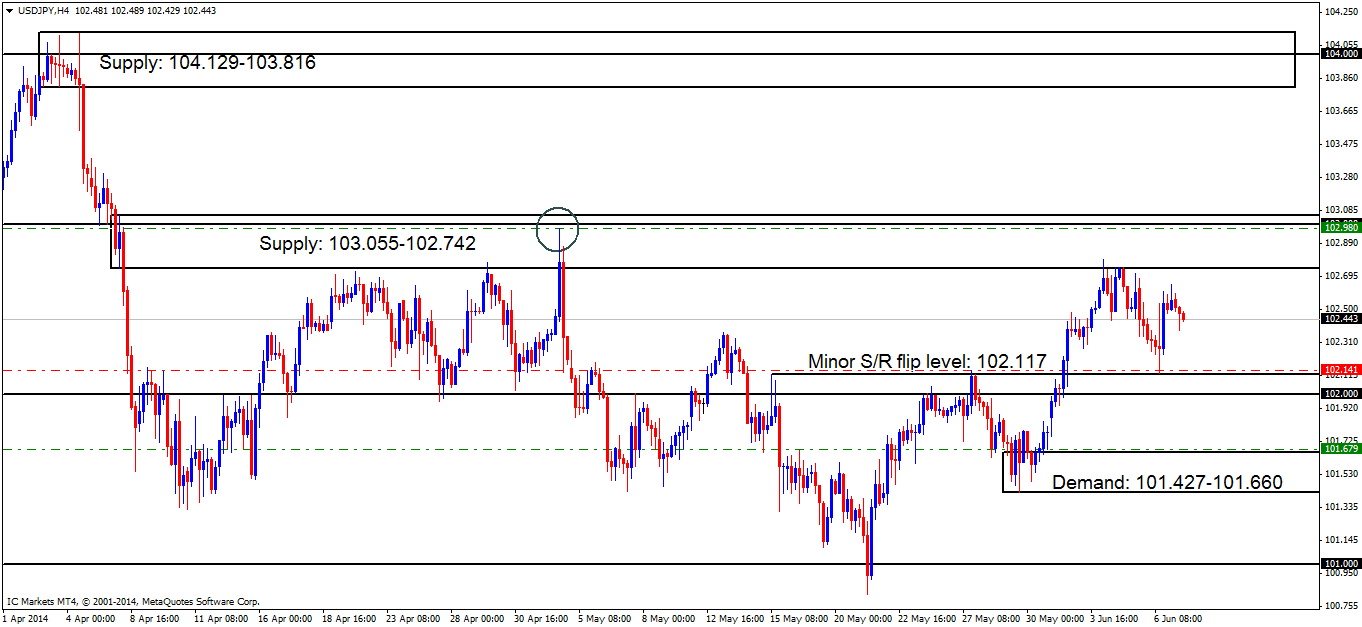Select the circle object marking the 30 Apr wick

click(558, 229)
